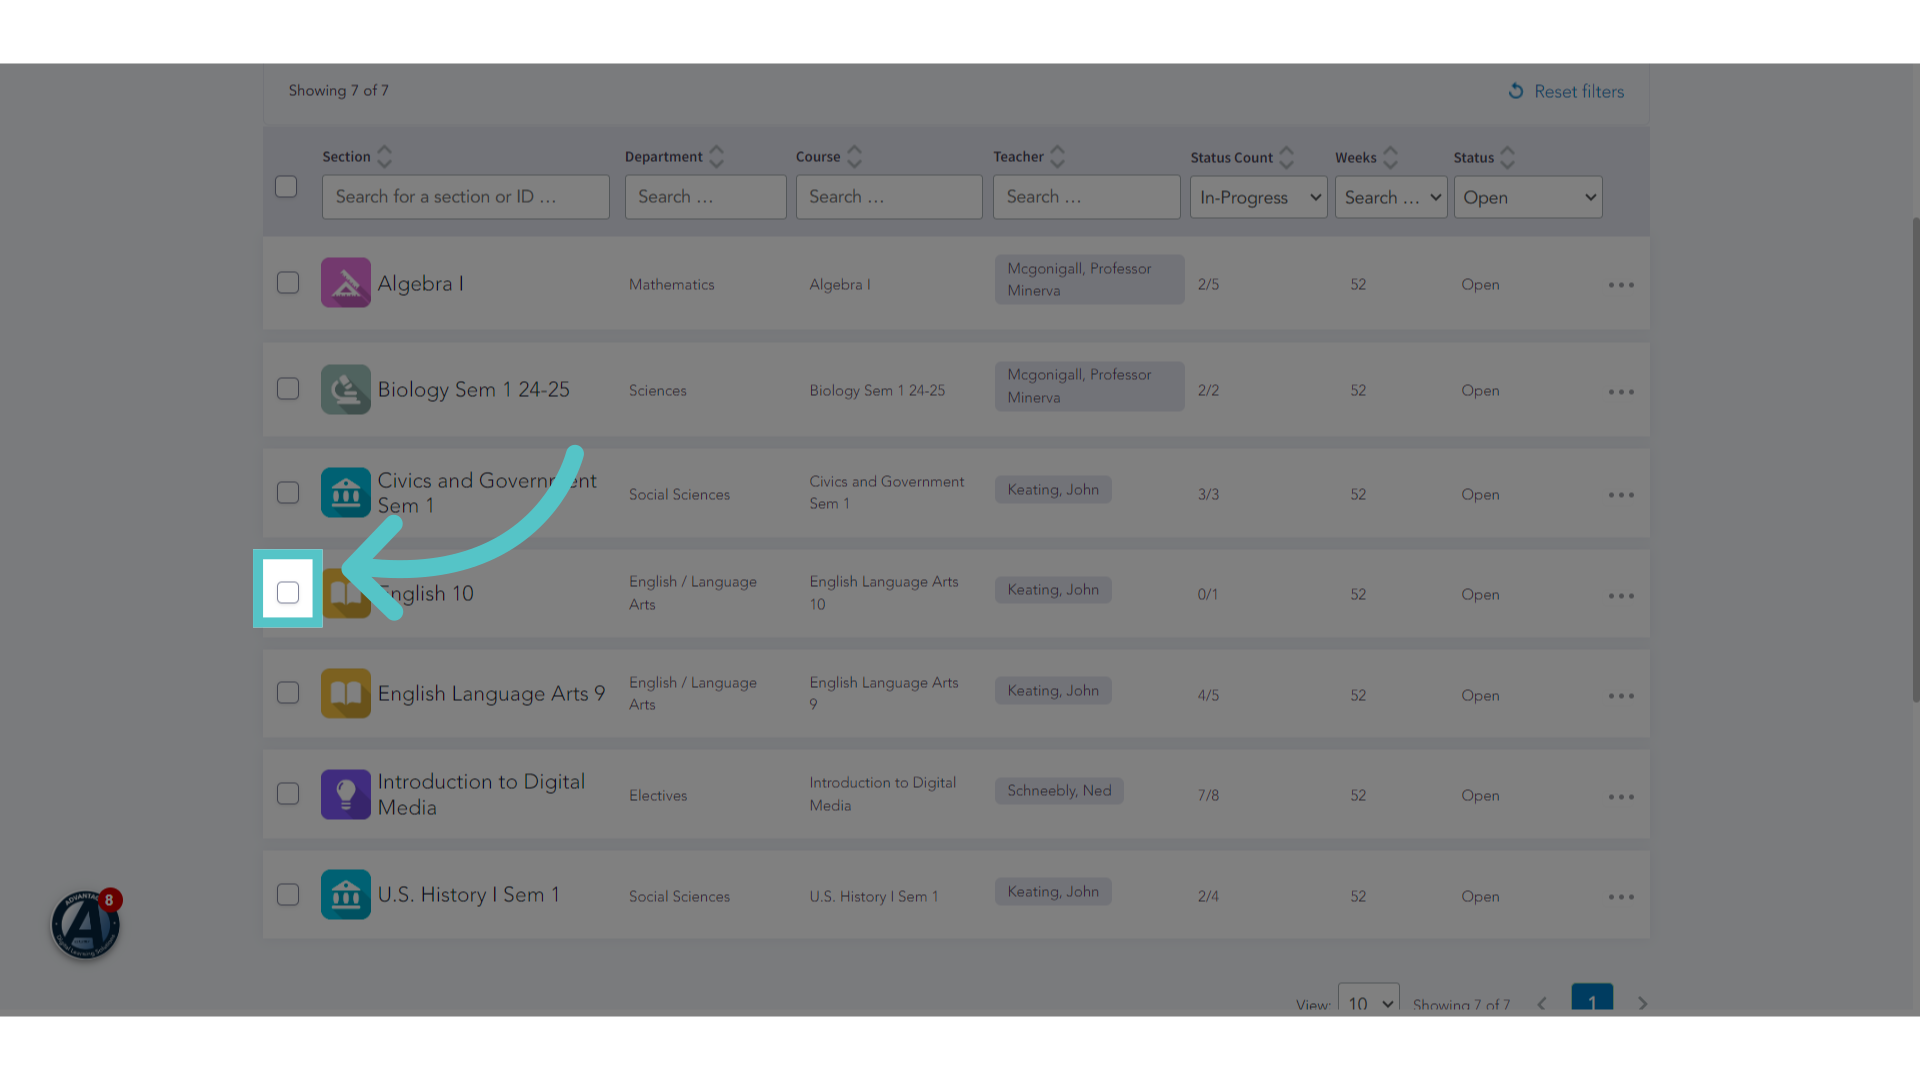Open the more-options menu for English Language Arts 9
The width and height of the screenshot is (1920, 1080).
pos(1621,696)
